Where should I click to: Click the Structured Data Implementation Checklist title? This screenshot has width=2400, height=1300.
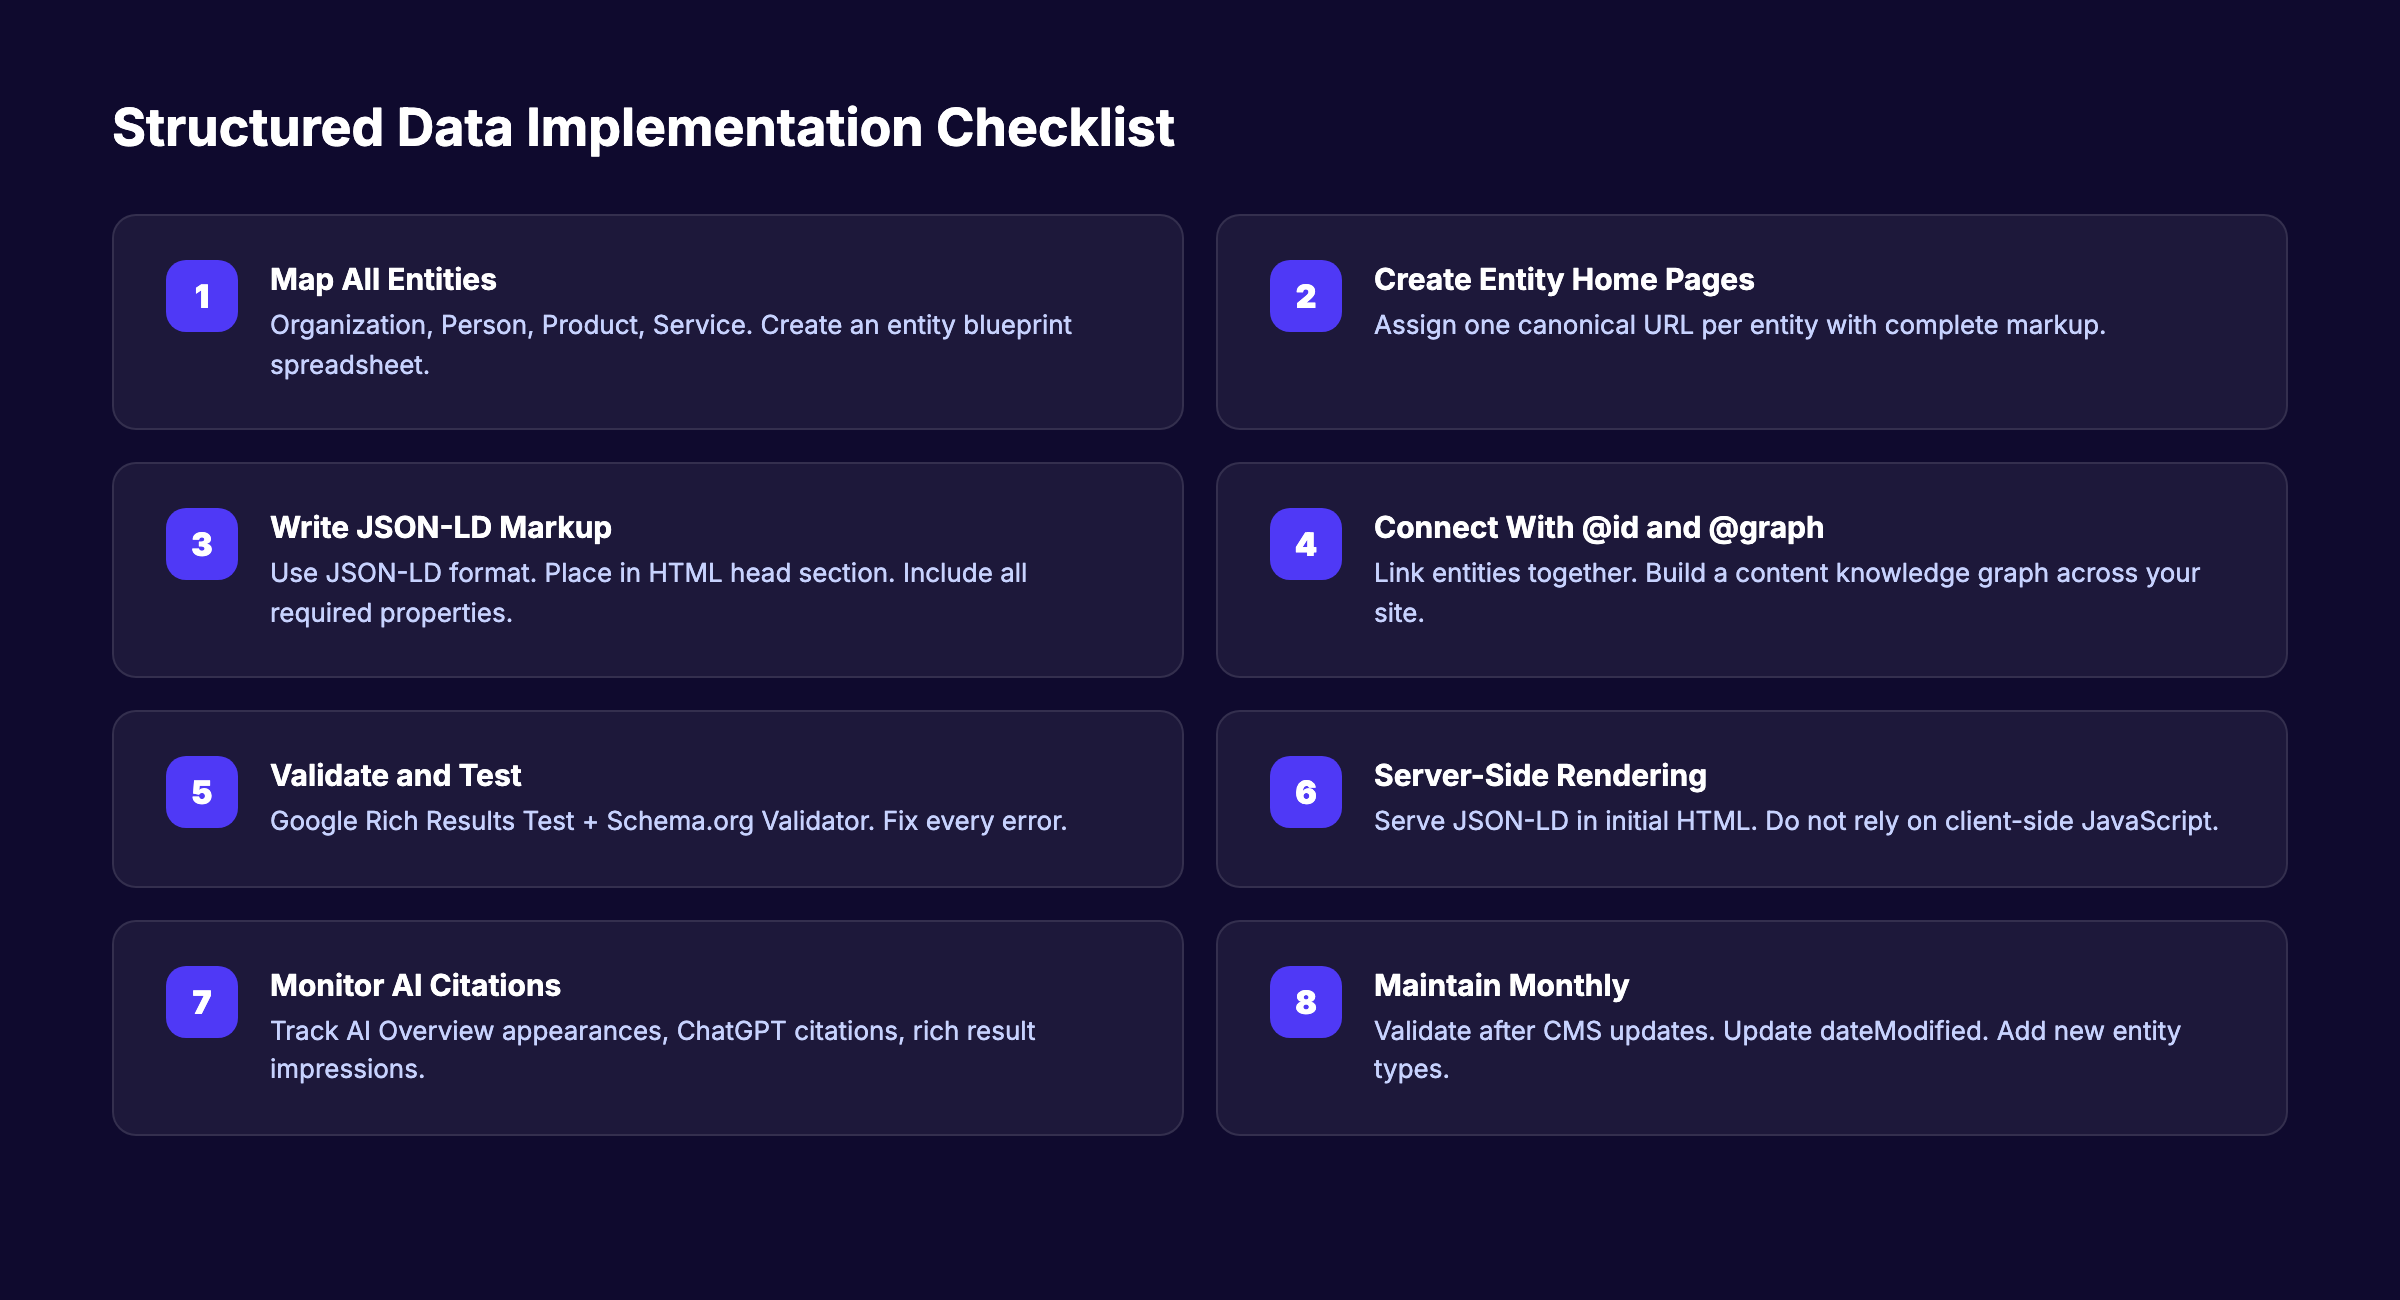(x=644, y=126)
